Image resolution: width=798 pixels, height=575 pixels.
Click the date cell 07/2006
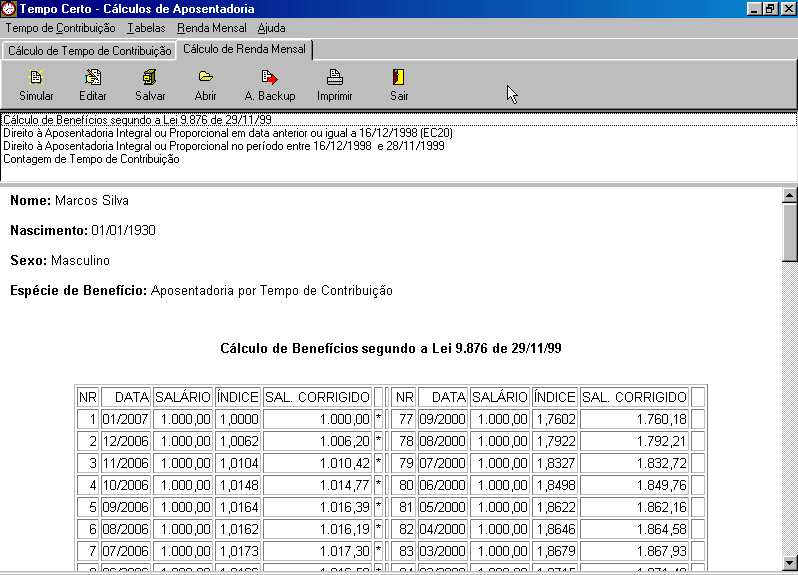click(x=126, y=551)
